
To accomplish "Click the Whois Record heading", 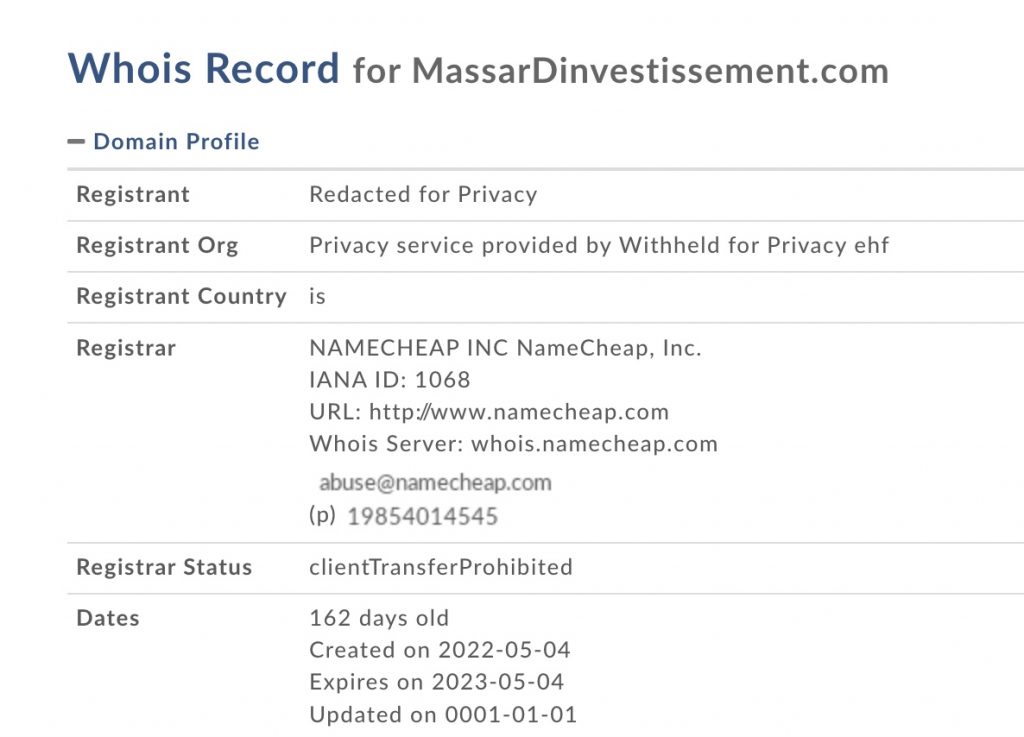I will (x=204, y=68).
